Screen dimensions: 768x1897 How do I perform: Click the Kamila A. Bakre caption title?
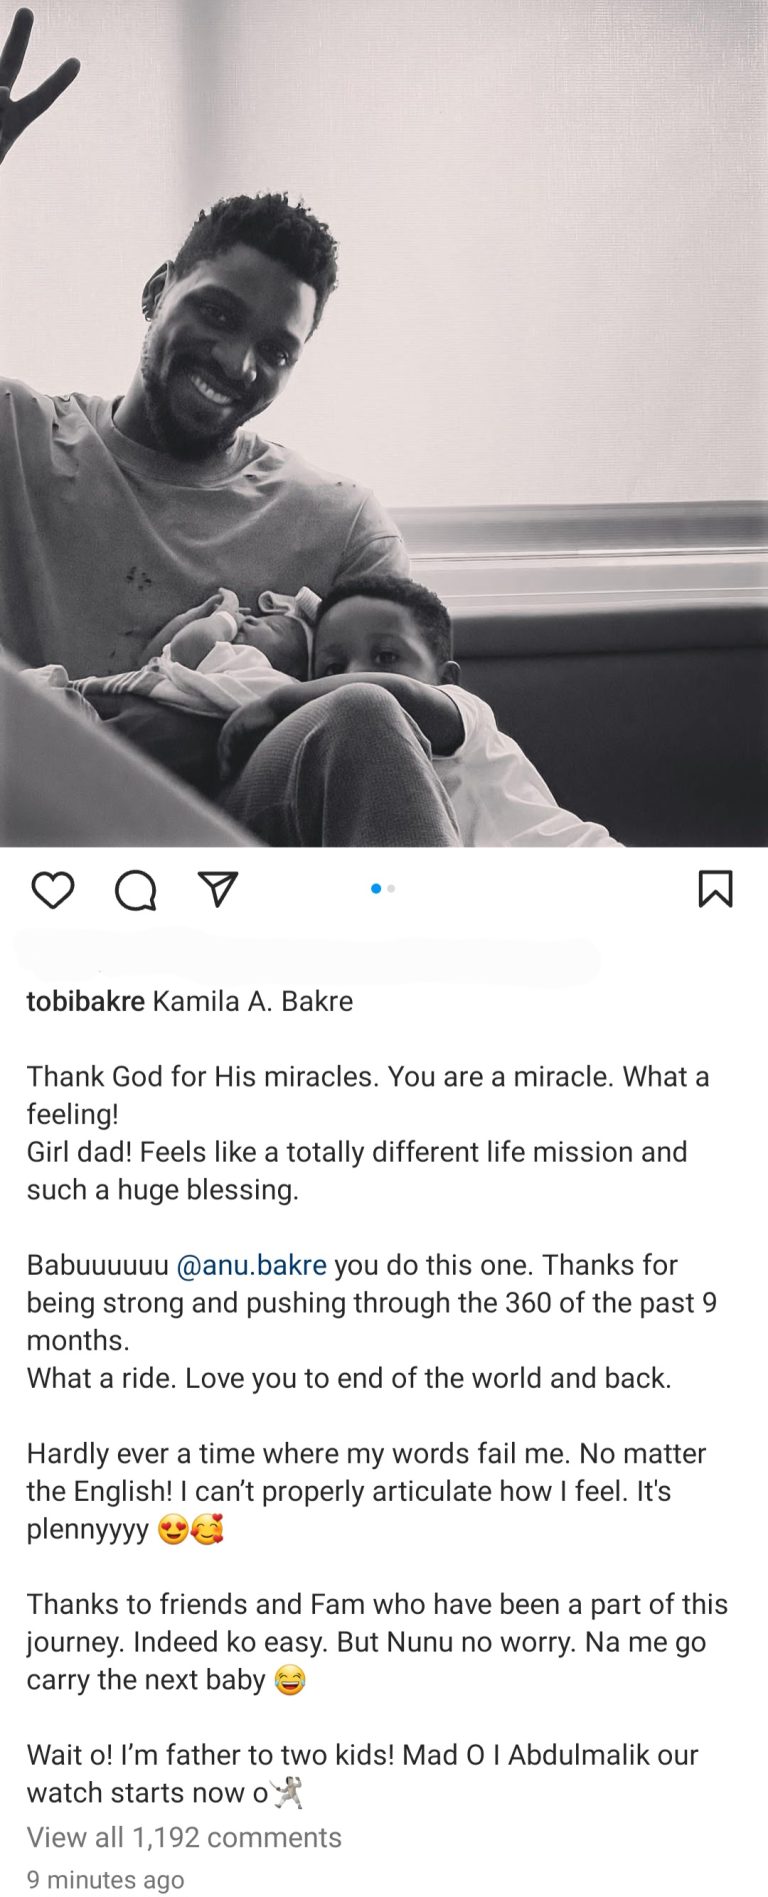(252, 1001)
